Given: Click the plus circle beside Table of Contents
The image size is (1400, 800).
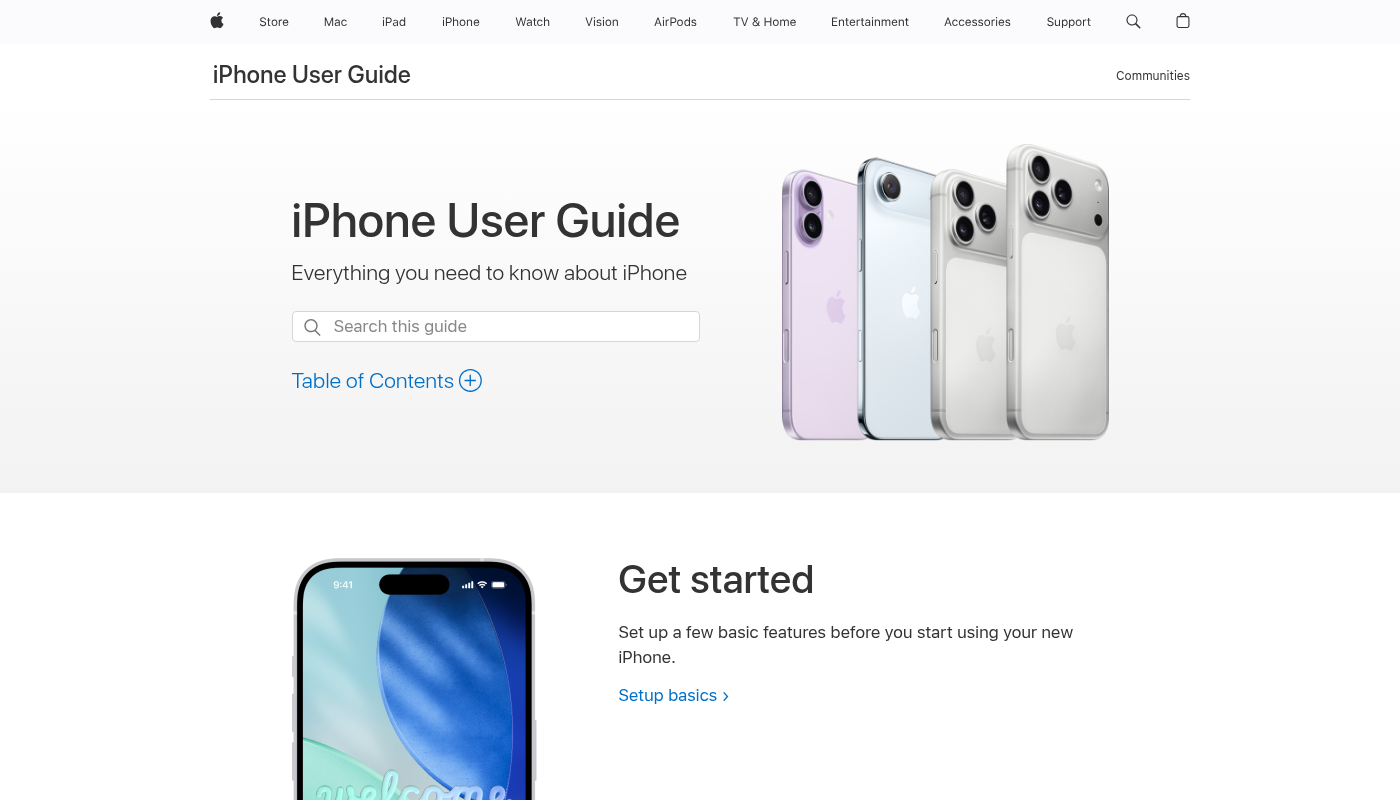Looking at the screenshot, I should click(x=470, y=381).
